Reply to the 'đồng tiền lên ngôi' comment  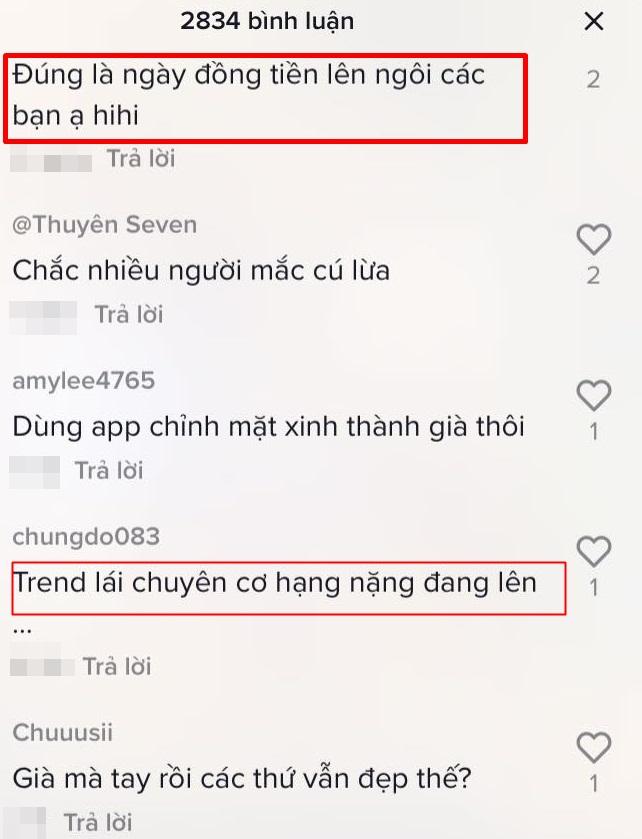(x=141, y=158)
